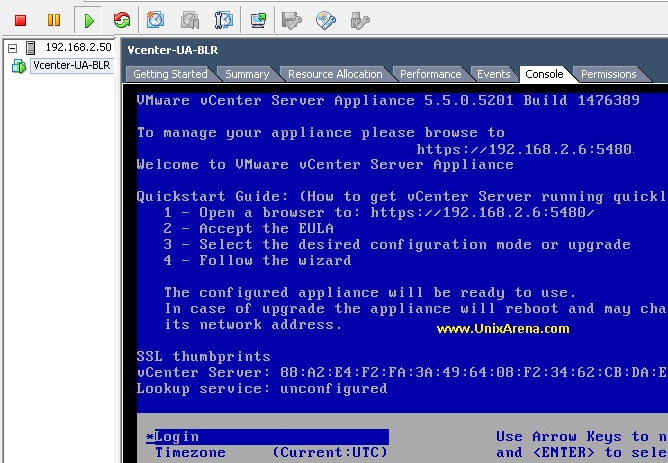Click the host server icon beside 192.168.2.50
Viewport: 668px width, 463px height.
[x=31, y=48]
